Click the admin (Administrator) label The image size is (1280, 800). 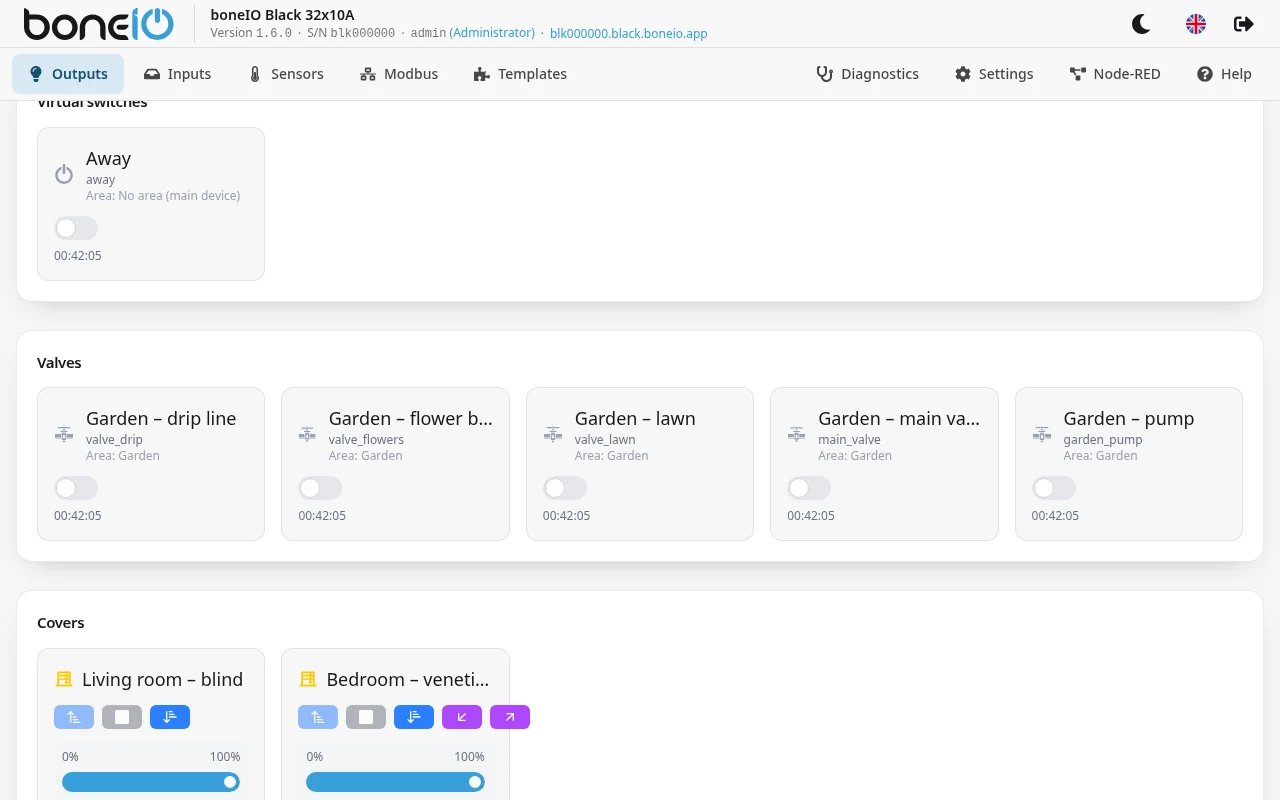pos(472,33)
